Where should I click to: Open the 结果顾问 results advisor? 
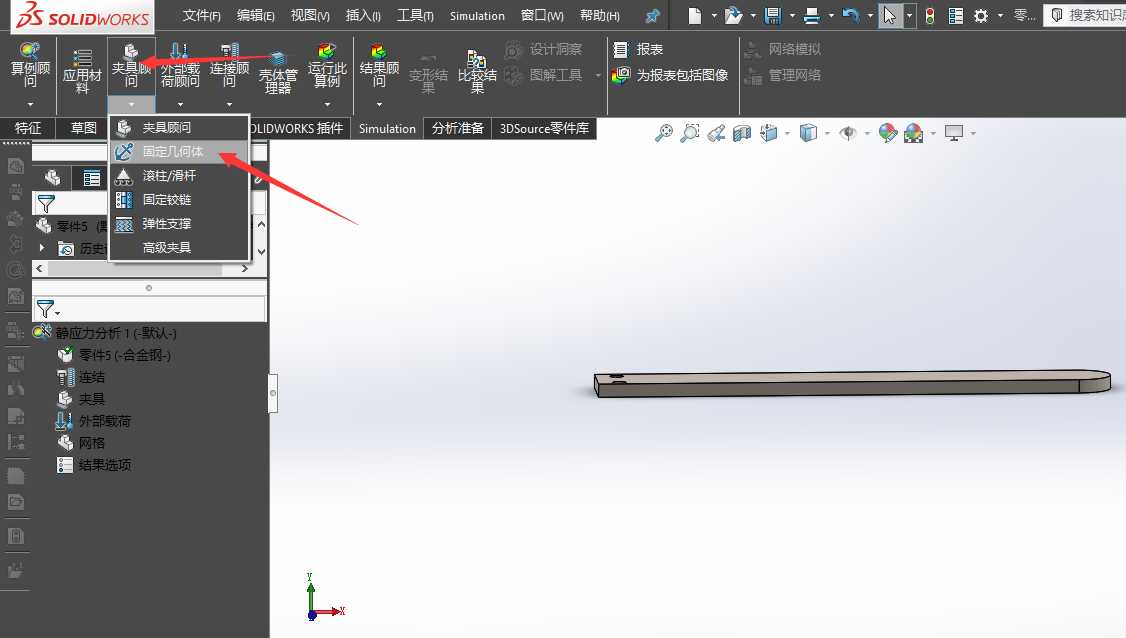[x=378, y=63]
